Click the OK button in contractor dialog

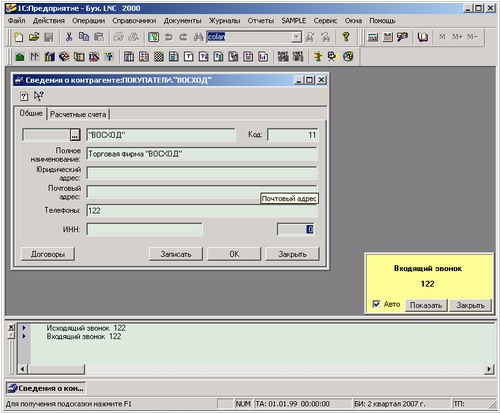tap(234, 254)
